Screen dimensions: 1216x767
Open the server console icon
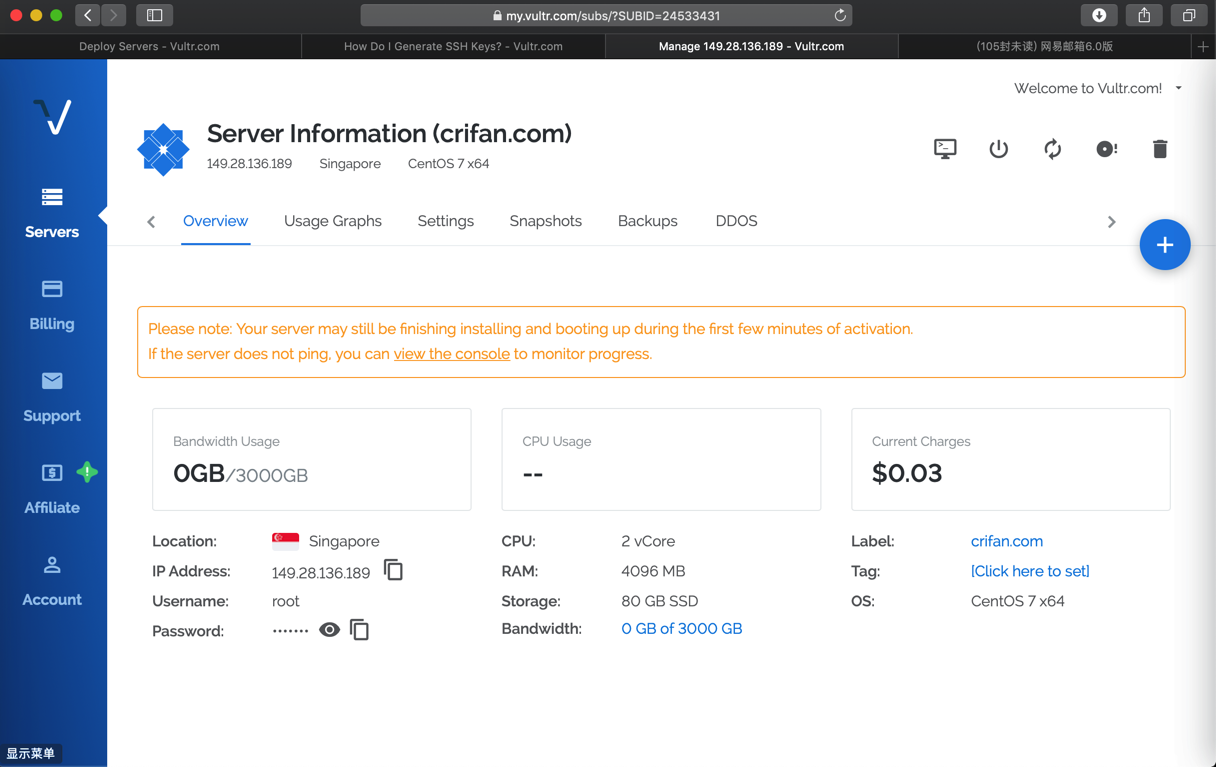[945, 149]
